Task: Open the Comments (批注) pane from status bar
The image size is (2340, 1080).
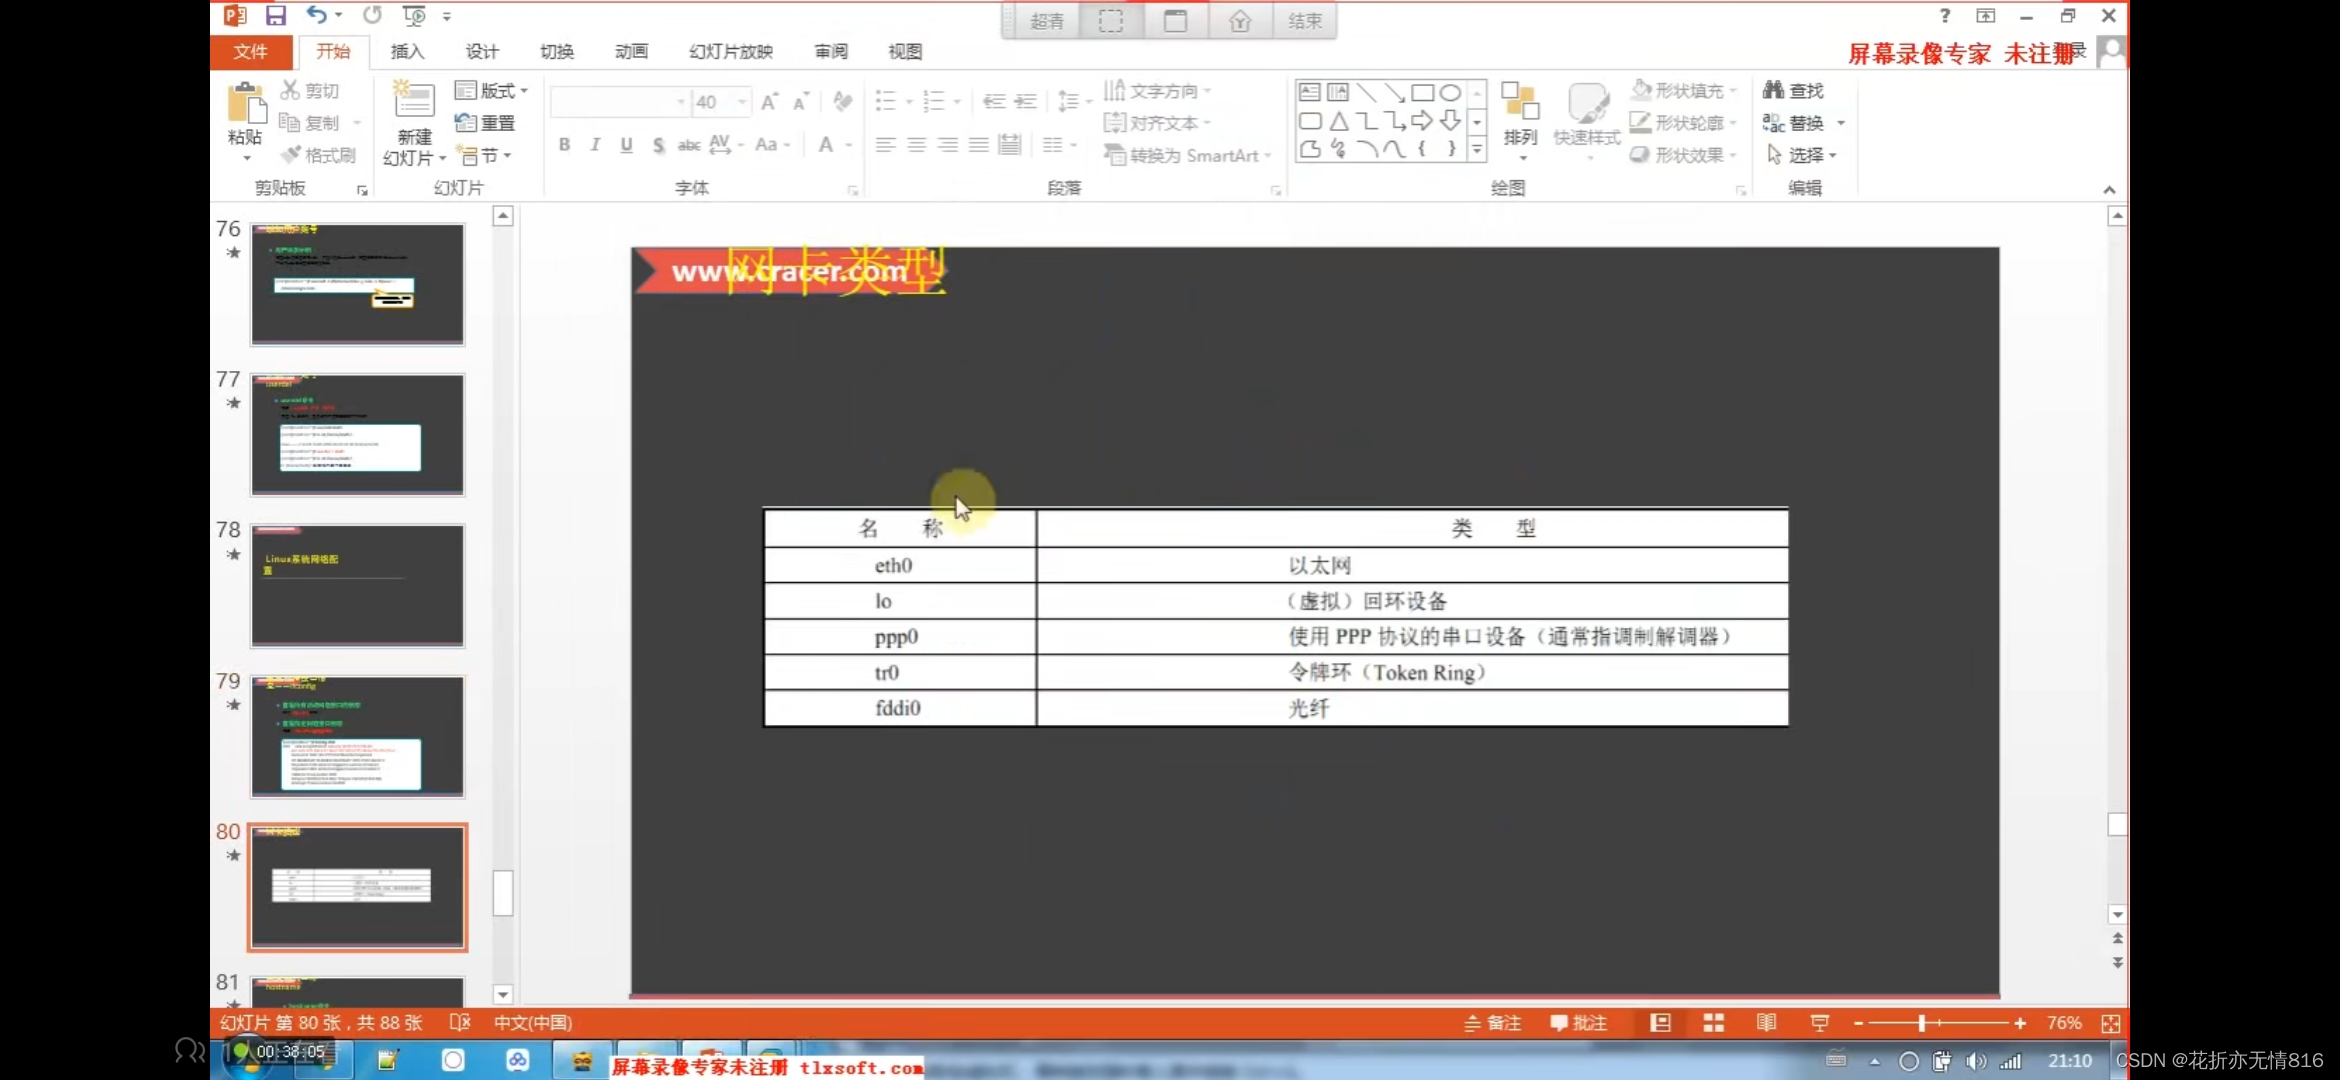Action: (1578, 1023)
